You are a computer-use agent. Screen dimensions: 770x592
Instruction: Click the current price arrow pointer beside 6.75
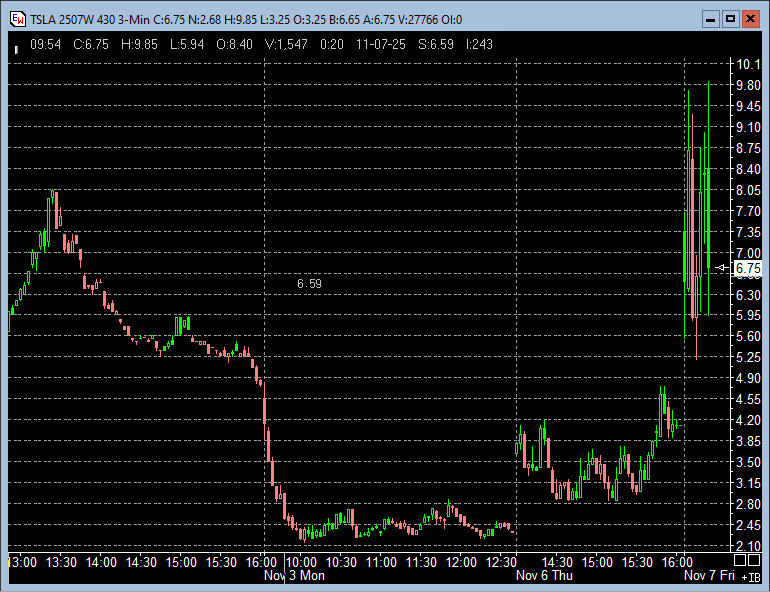coord(724,268)
